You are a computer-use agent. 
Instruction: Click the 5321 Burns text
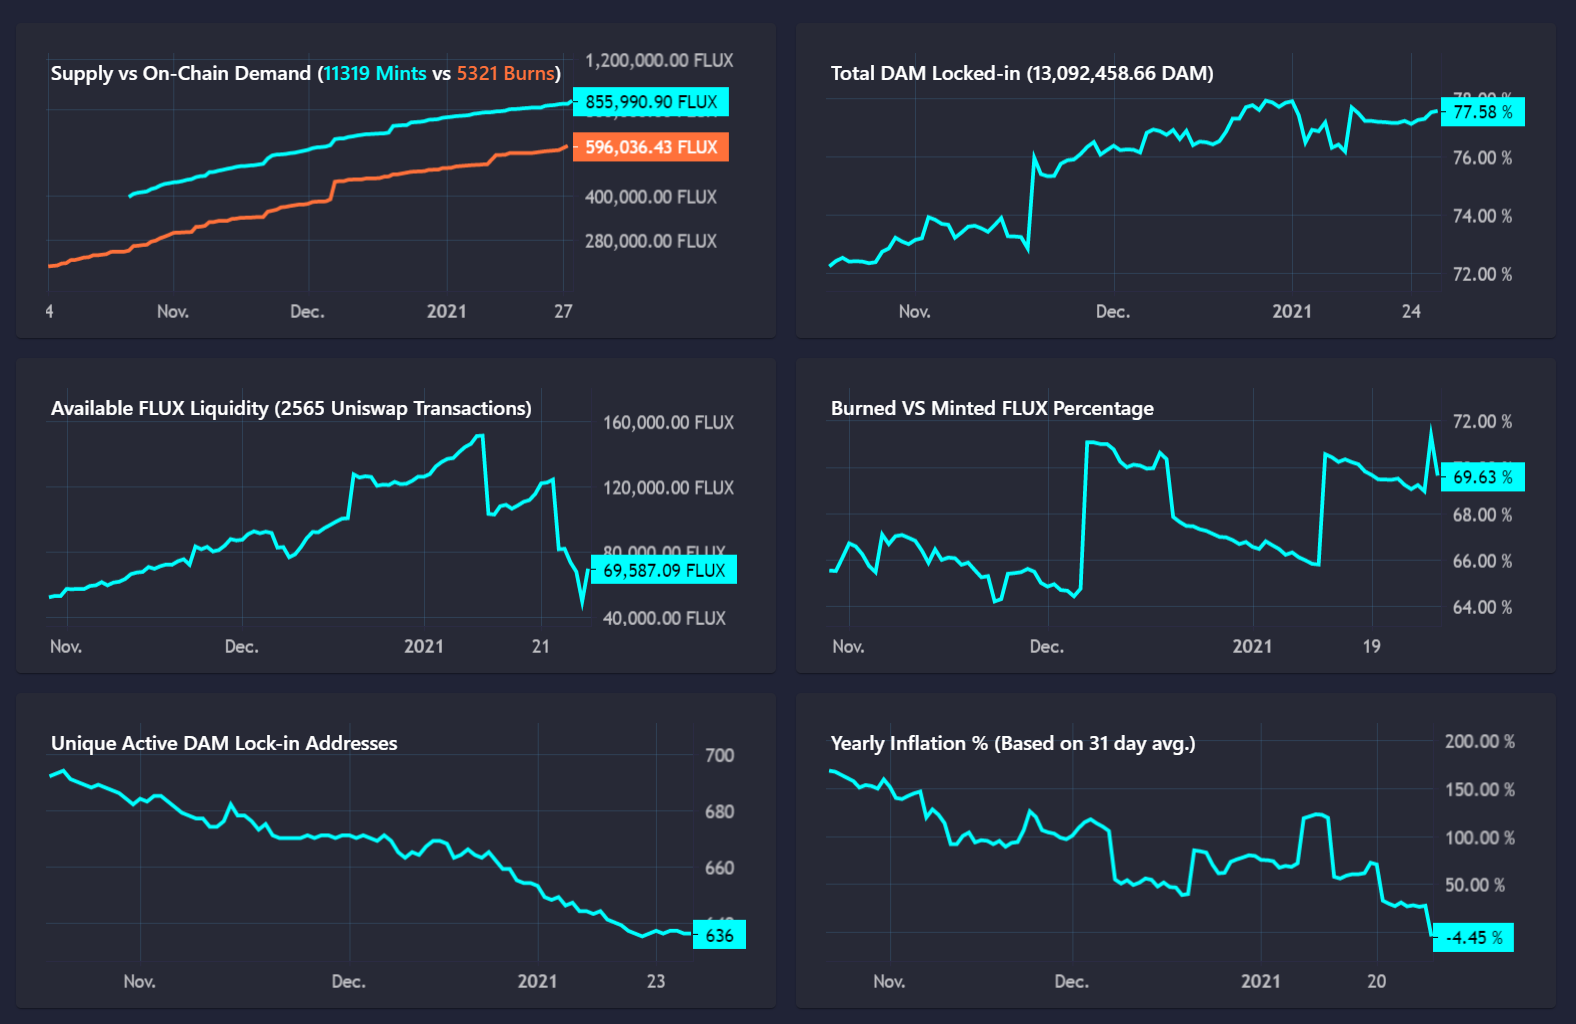click(506, 73)
